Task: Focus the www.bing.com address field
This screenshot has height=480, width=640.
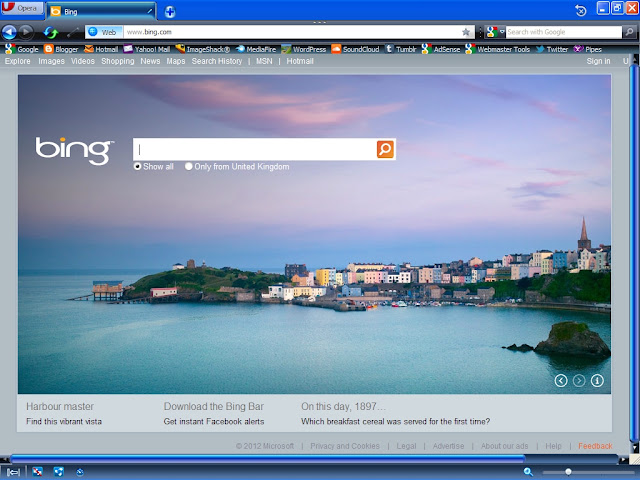Action: [292, 32]
